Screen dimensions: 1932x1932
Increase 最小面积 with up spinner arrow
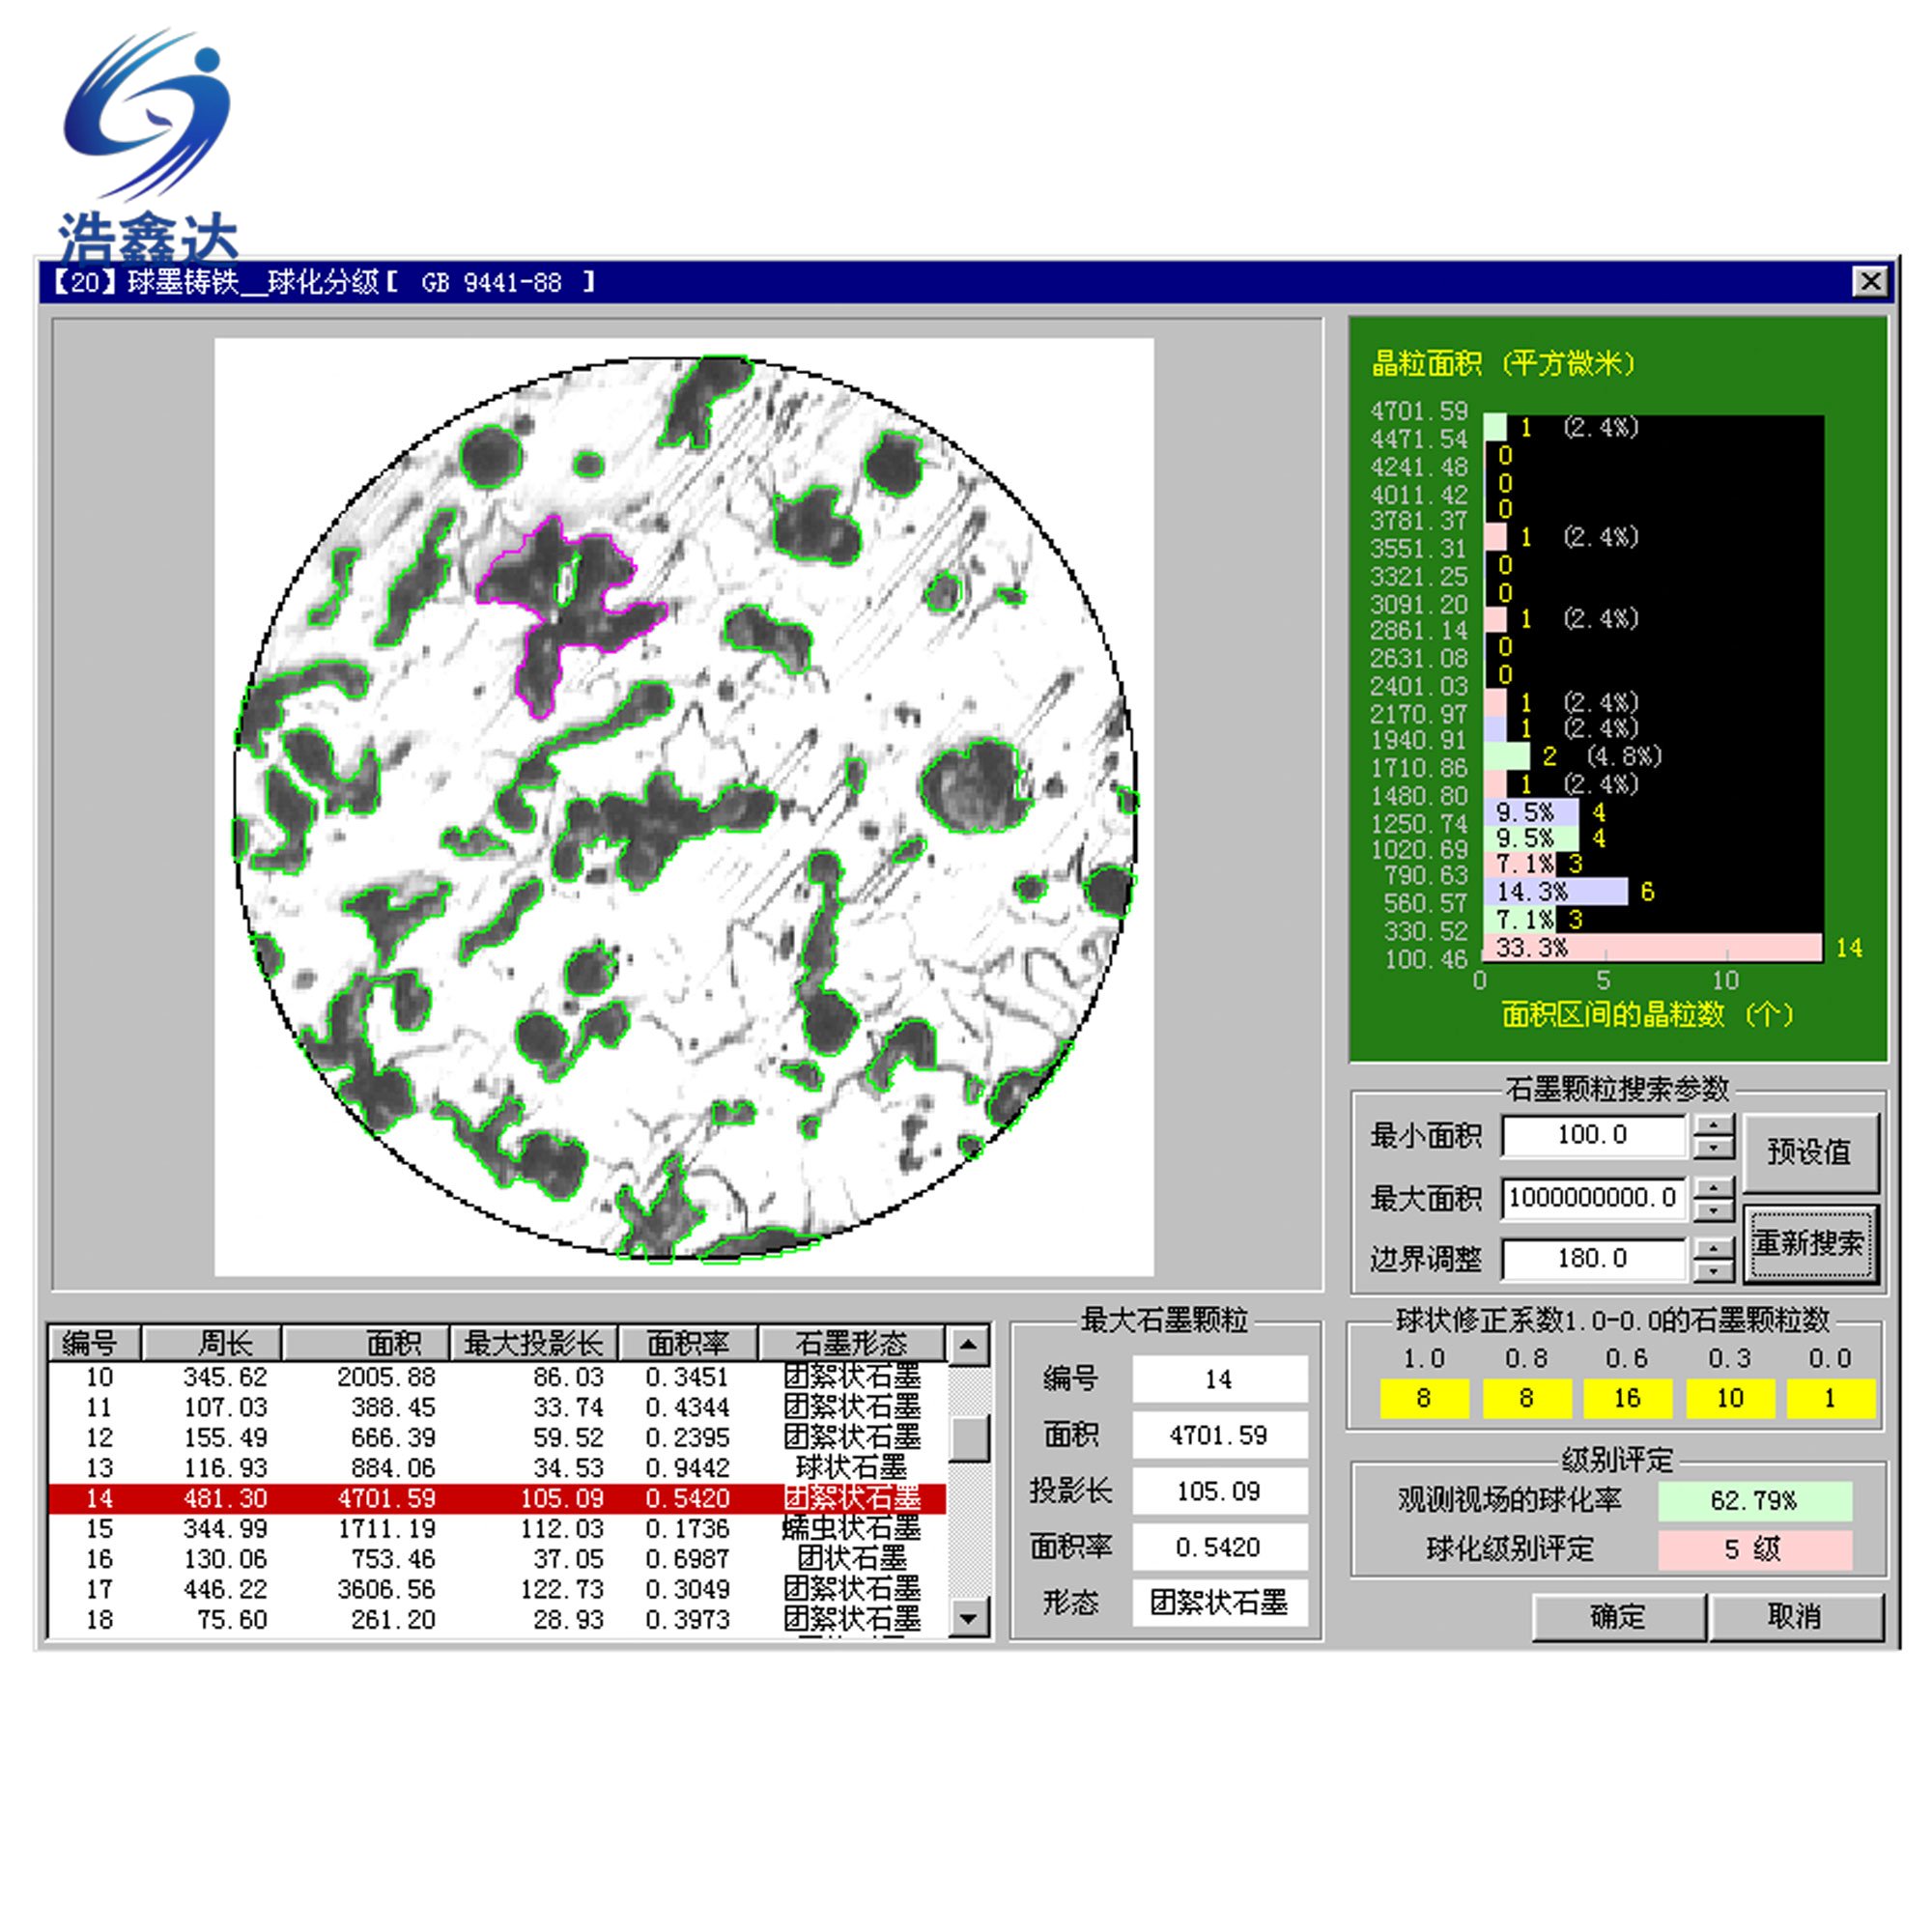click(x=1714, y=1125)
